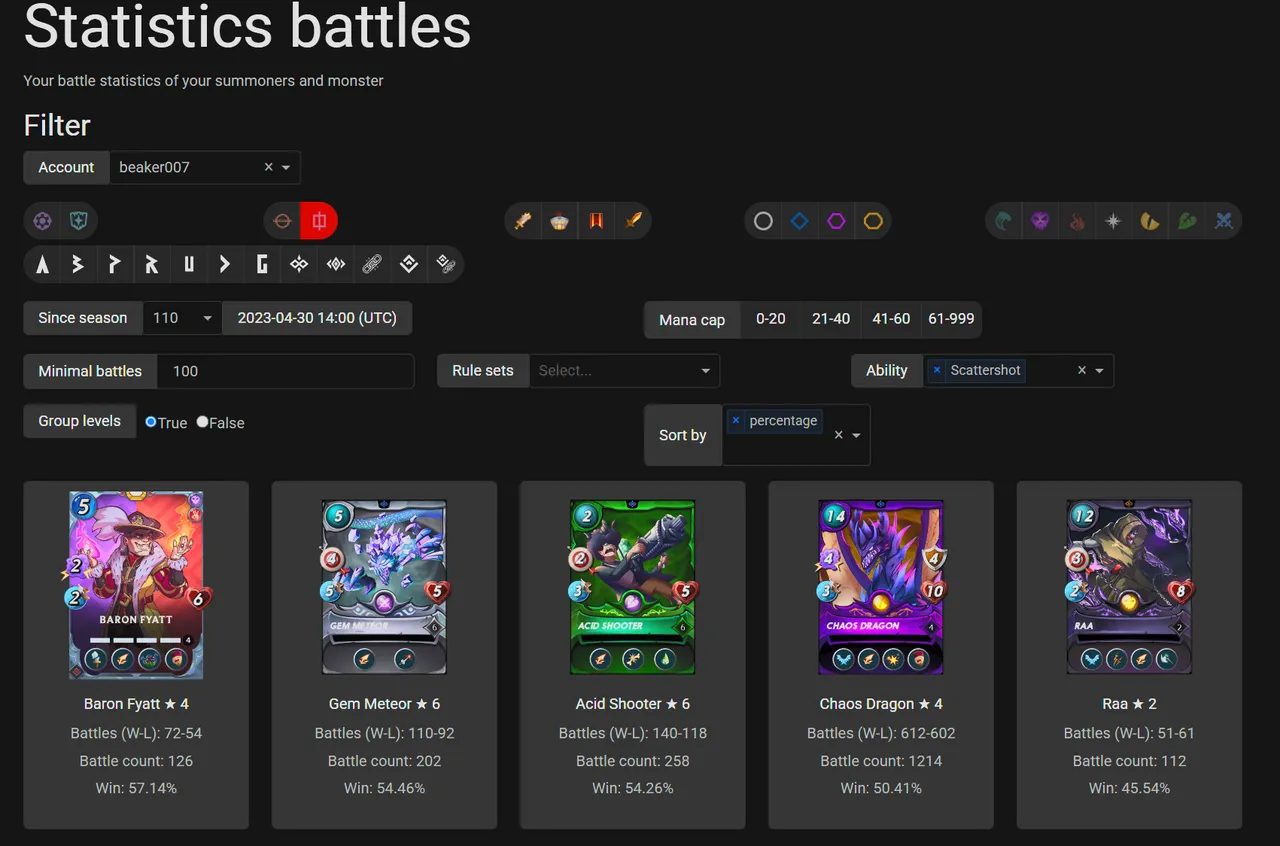Filter by epic rarity purple hexagon
Image resolution: width=1280 pixels, height=846 pixels.
click(x=837, y=221)
